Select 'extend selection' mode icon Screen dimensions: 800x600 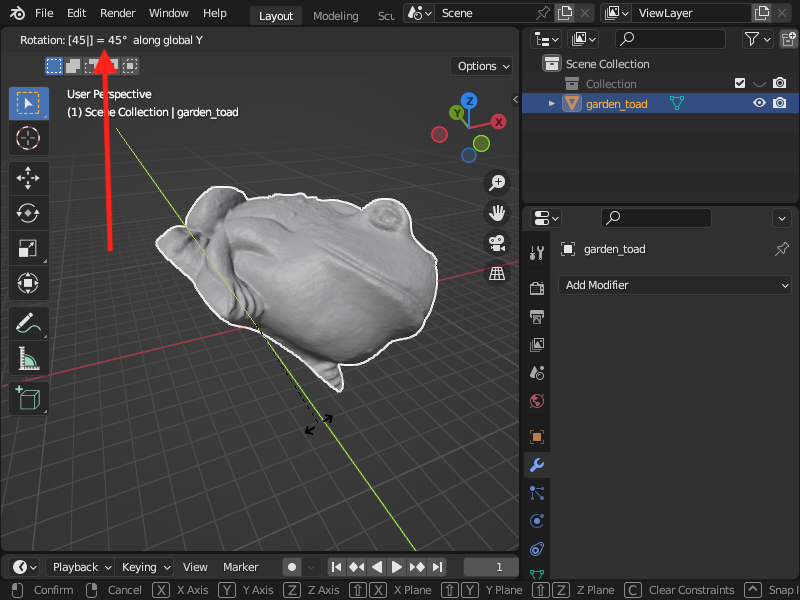click(x=73, y=66)
